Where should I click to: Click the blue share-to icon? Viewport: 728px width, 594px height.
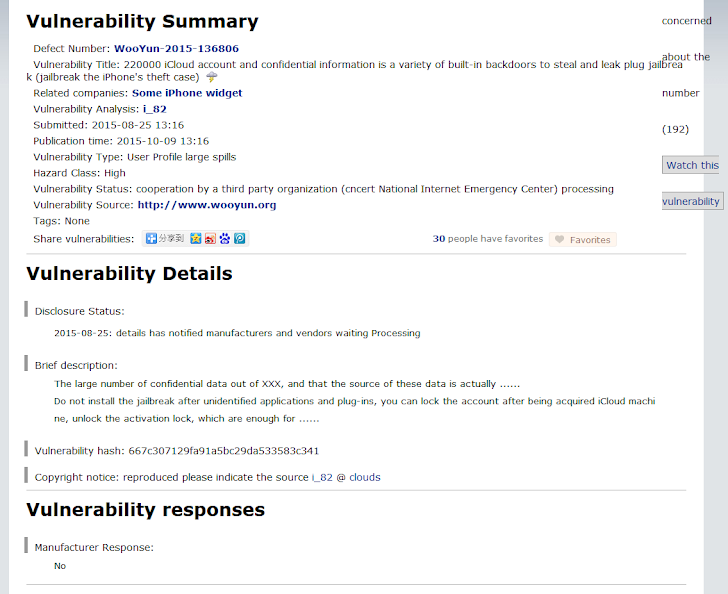tap(151, 239)
